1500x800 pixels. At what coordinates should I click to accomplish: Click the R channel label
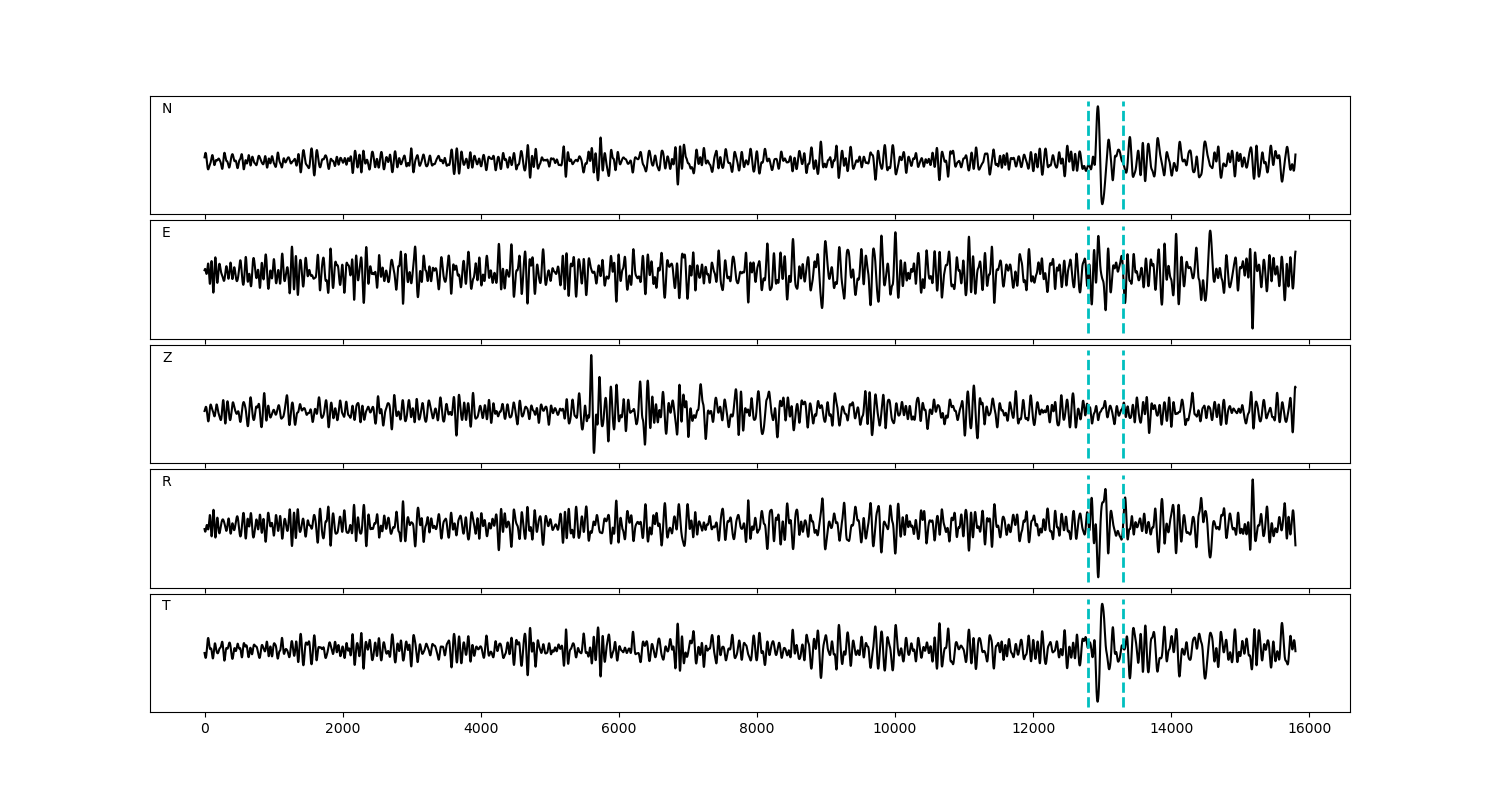[167, 482]
